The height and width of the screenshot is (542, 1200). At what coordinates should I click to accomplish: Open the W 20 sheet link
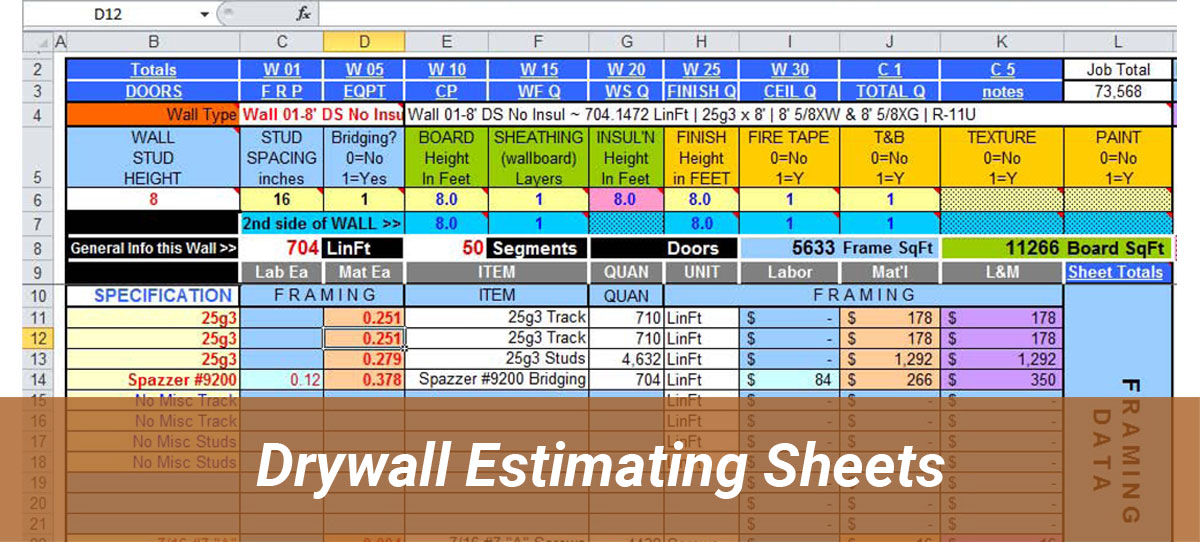point(626,70)
